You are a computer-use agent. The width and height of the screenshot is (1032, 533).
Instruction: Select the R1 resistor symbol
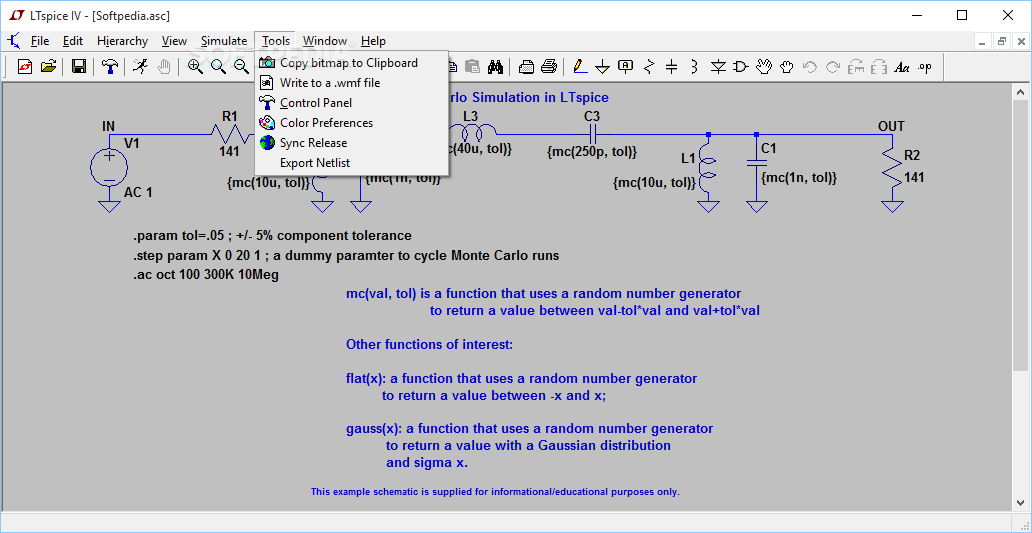230,134
